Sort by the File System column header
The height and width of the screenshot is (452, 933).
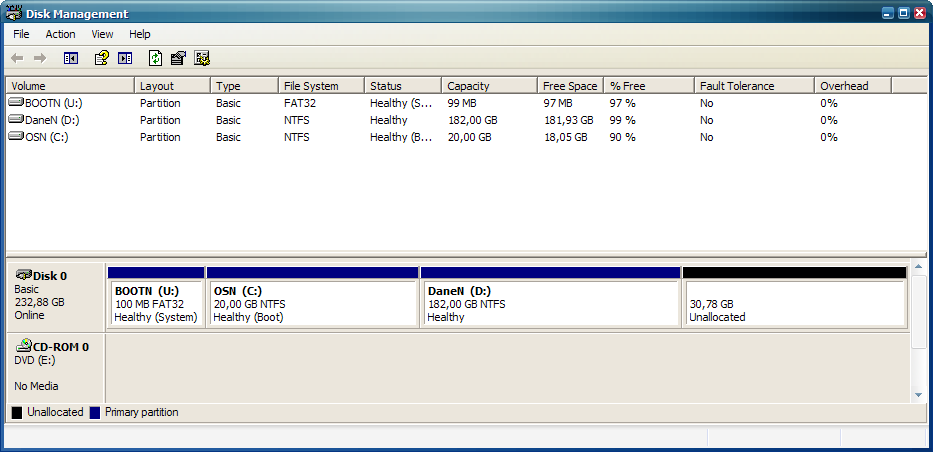pos(321,86)
